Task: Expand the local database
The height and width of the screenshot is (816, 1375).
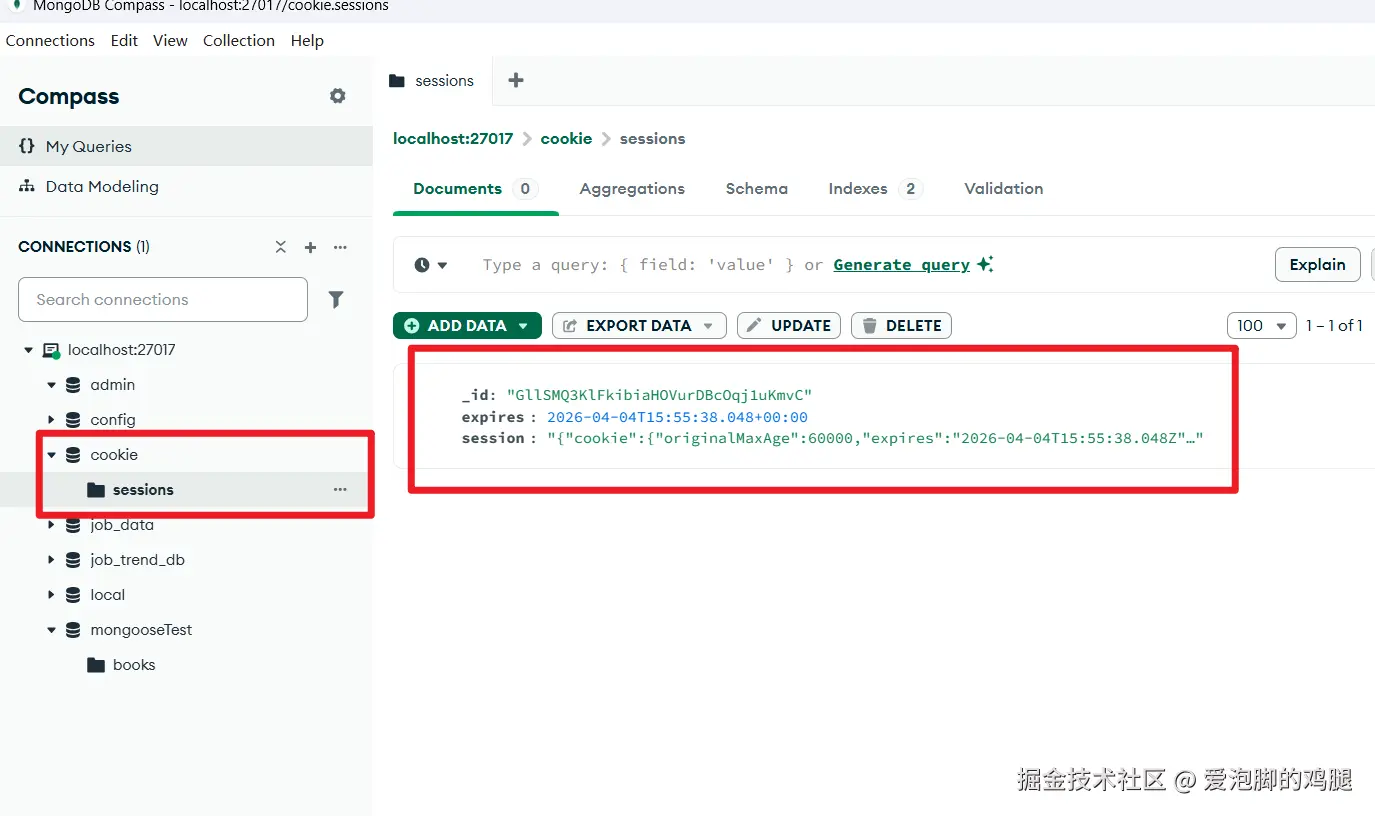Action: point(52,595)
